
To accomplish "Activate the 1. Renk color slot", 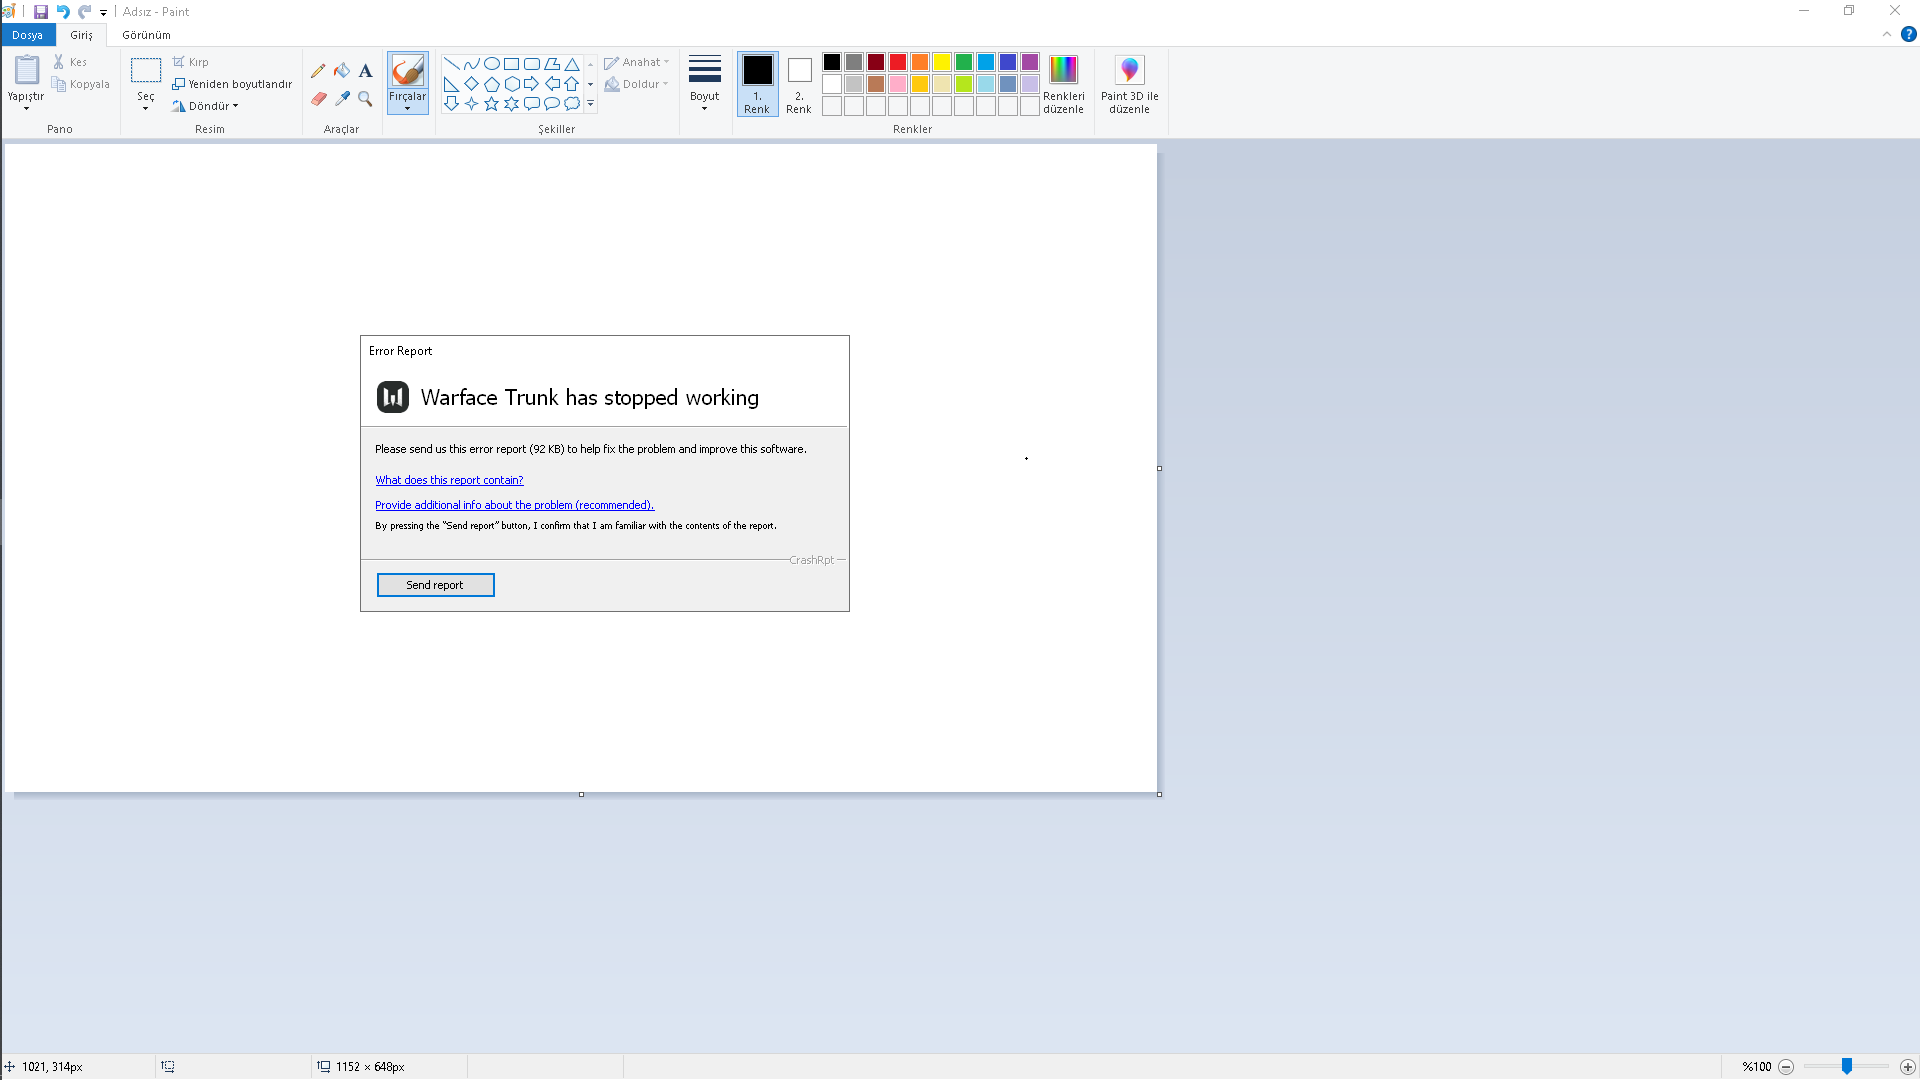I will [757, 84].
